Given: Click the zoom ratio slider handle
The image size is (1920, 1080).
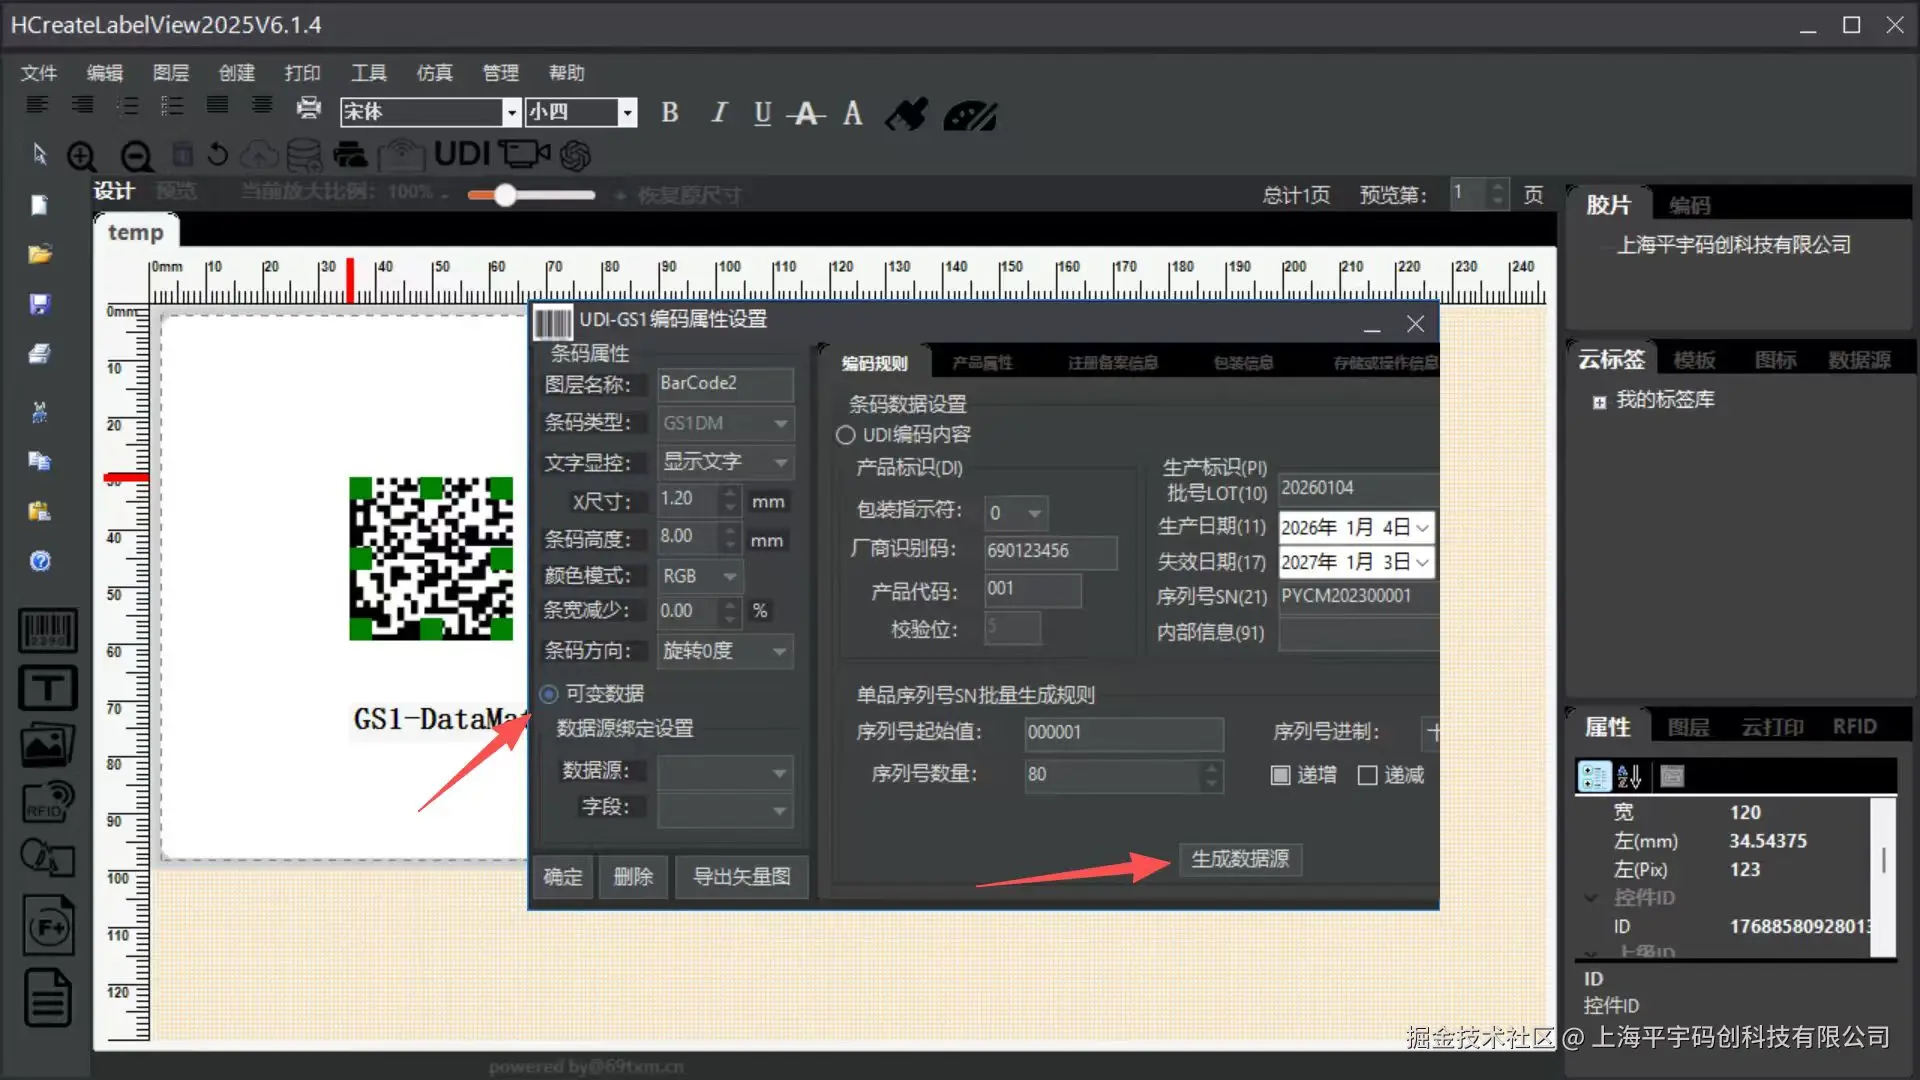Looking at the screenshot, I should [505, 195].
